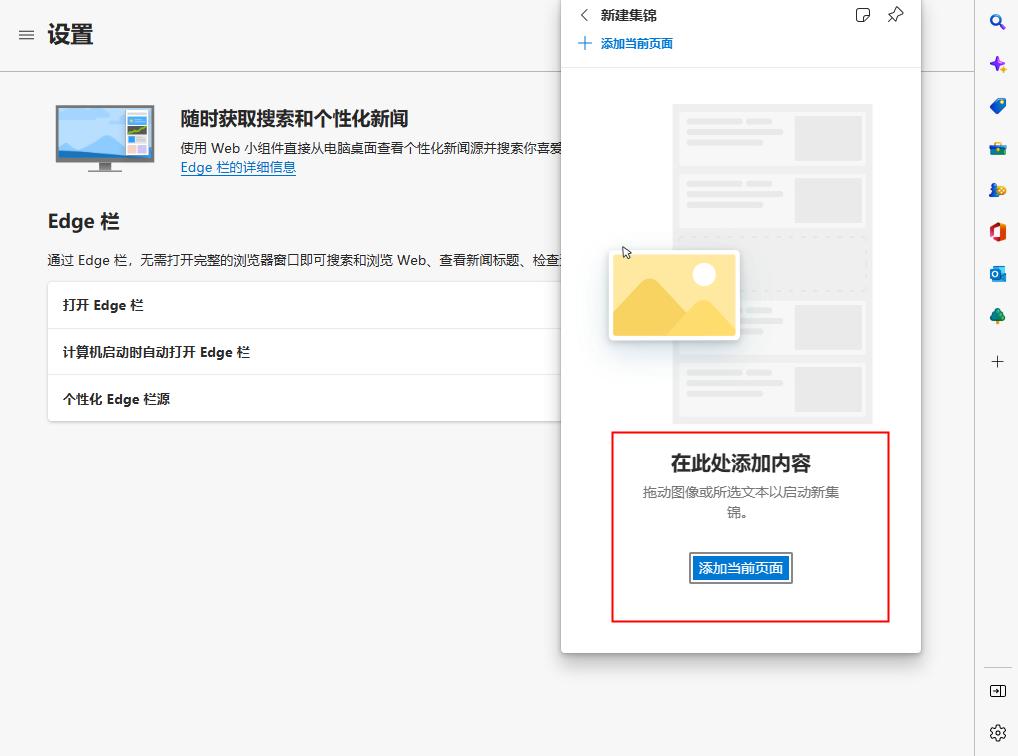Click the open-in-sidebar icon above the gear
1018x756 pixels.
997,690
